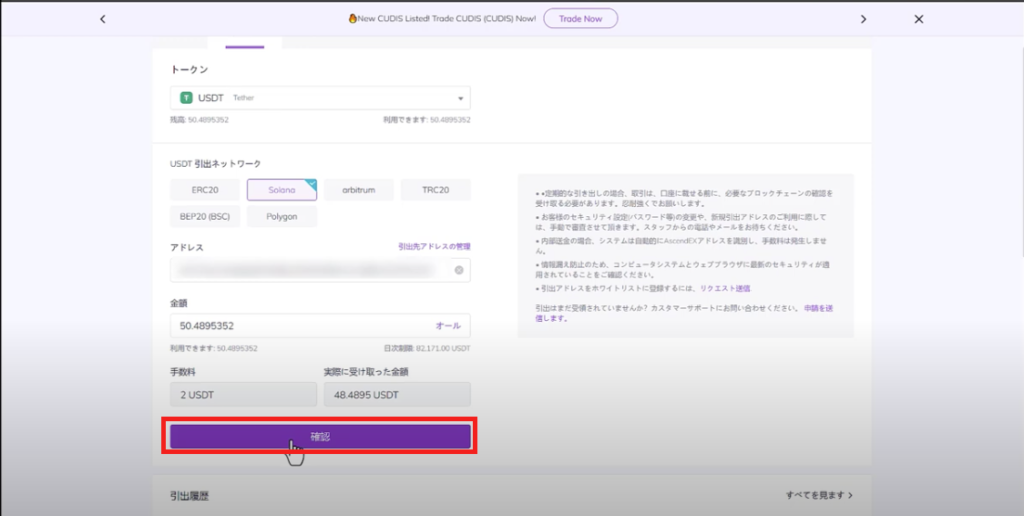
Task: Open the リクエスト送信 whitelist link
Action: 725,288
